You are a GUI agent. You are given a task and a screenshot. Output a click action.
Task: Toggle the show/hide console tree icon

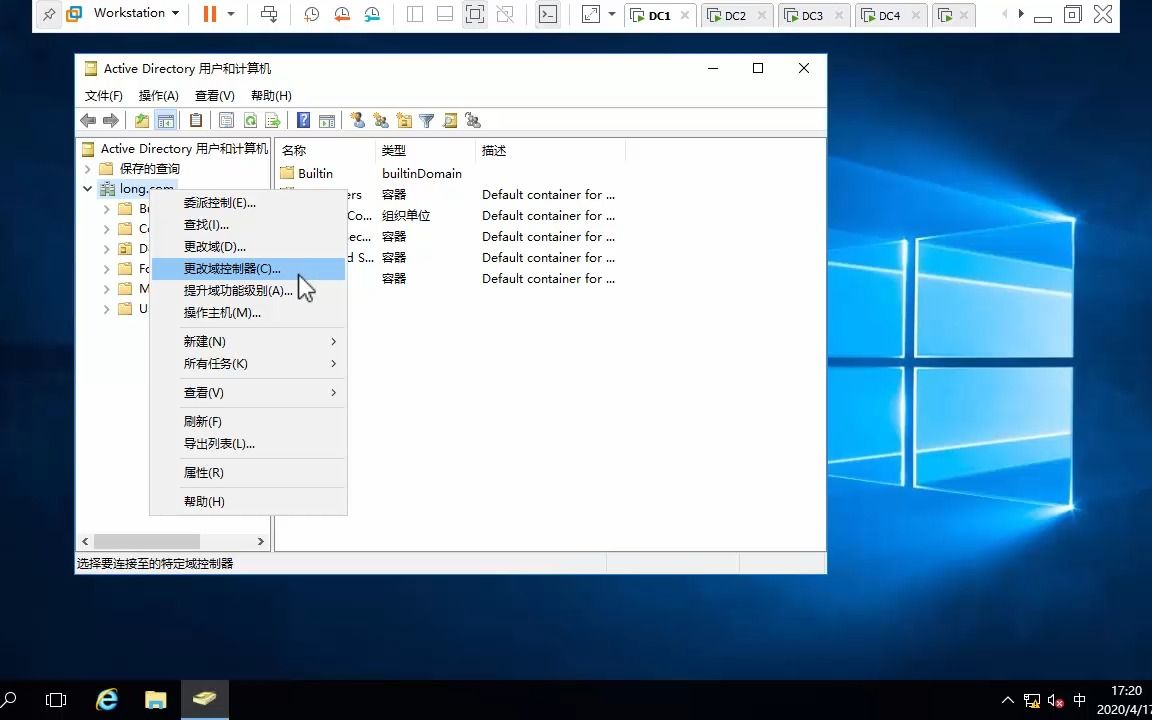[x=166, y=120]
